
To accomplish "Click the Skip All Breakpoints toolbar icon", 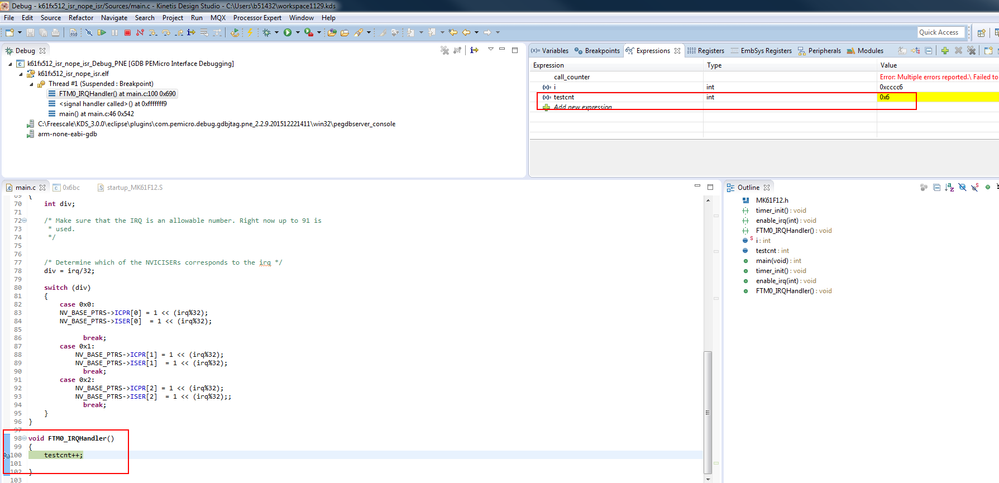I will pyautogui.click(x=89, y=32).
